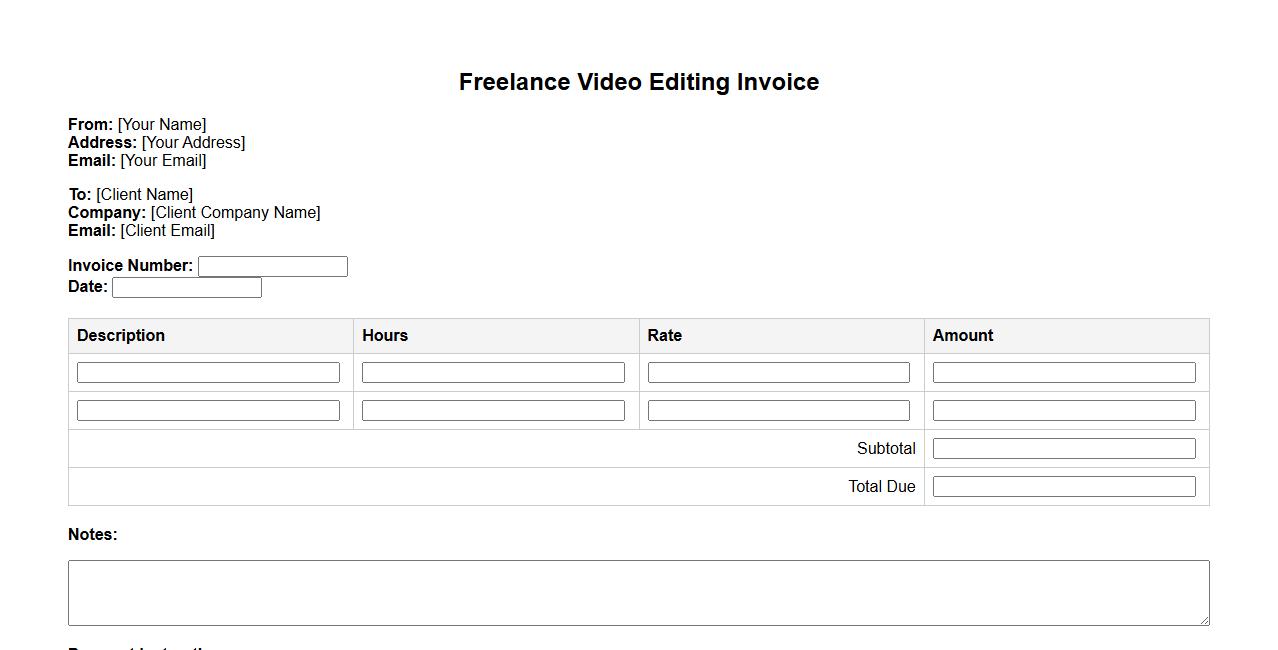Select the Rate column header

tap(664, 336)
